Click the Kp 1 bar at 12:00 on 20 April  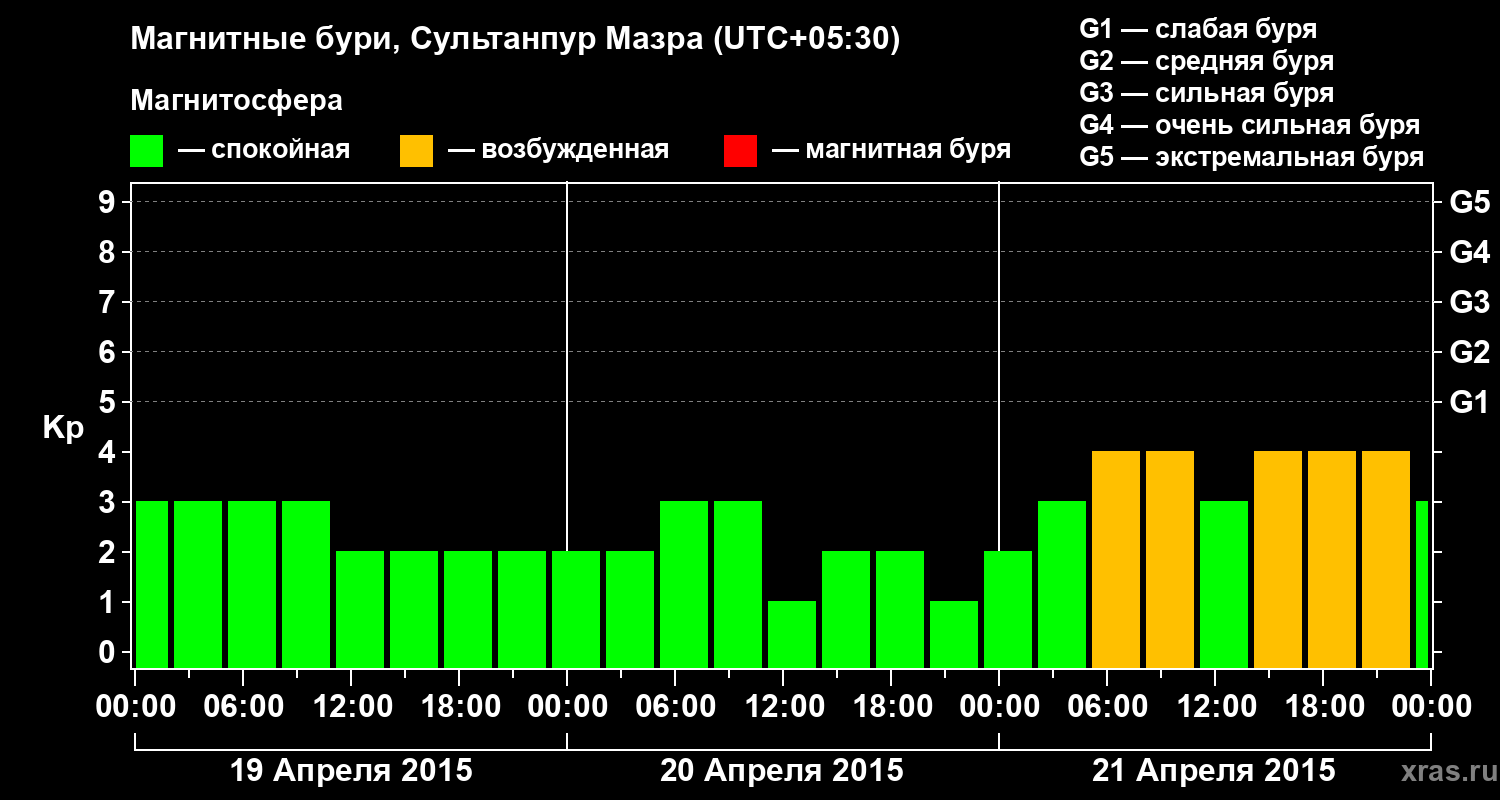coord(792,635)
